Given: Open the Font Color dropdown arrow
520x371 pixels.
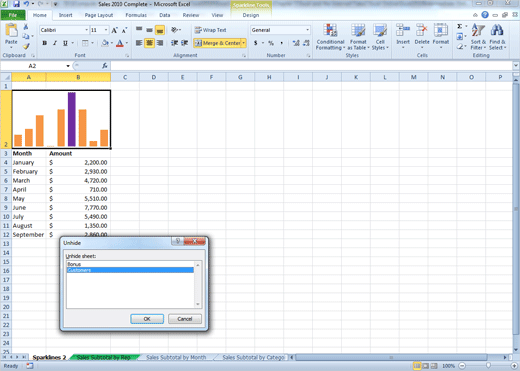Looking at the screenshot, I should coord(127,43).
